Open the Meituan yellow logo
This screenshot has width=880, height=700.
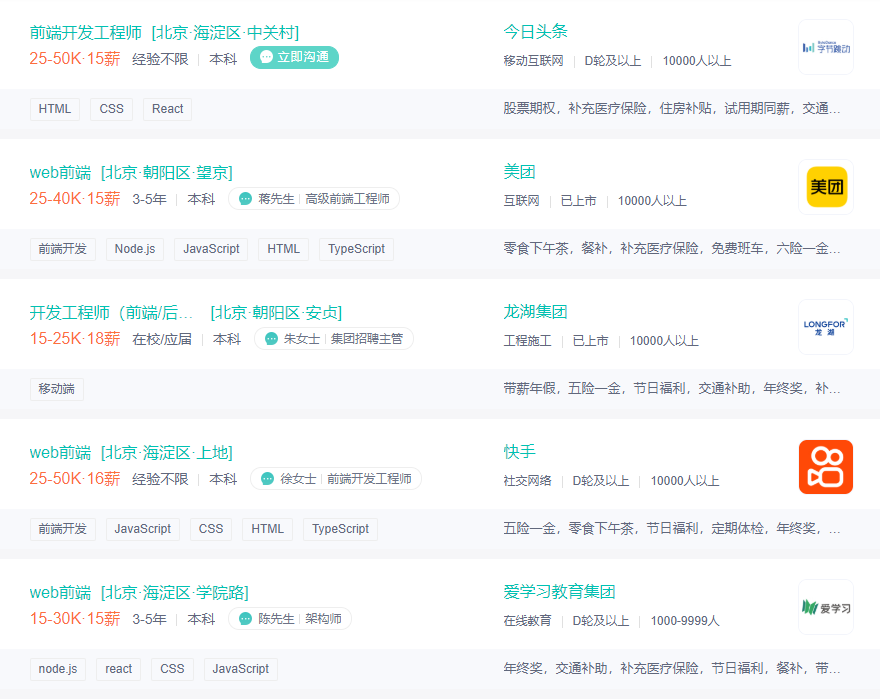pos(825,187)
